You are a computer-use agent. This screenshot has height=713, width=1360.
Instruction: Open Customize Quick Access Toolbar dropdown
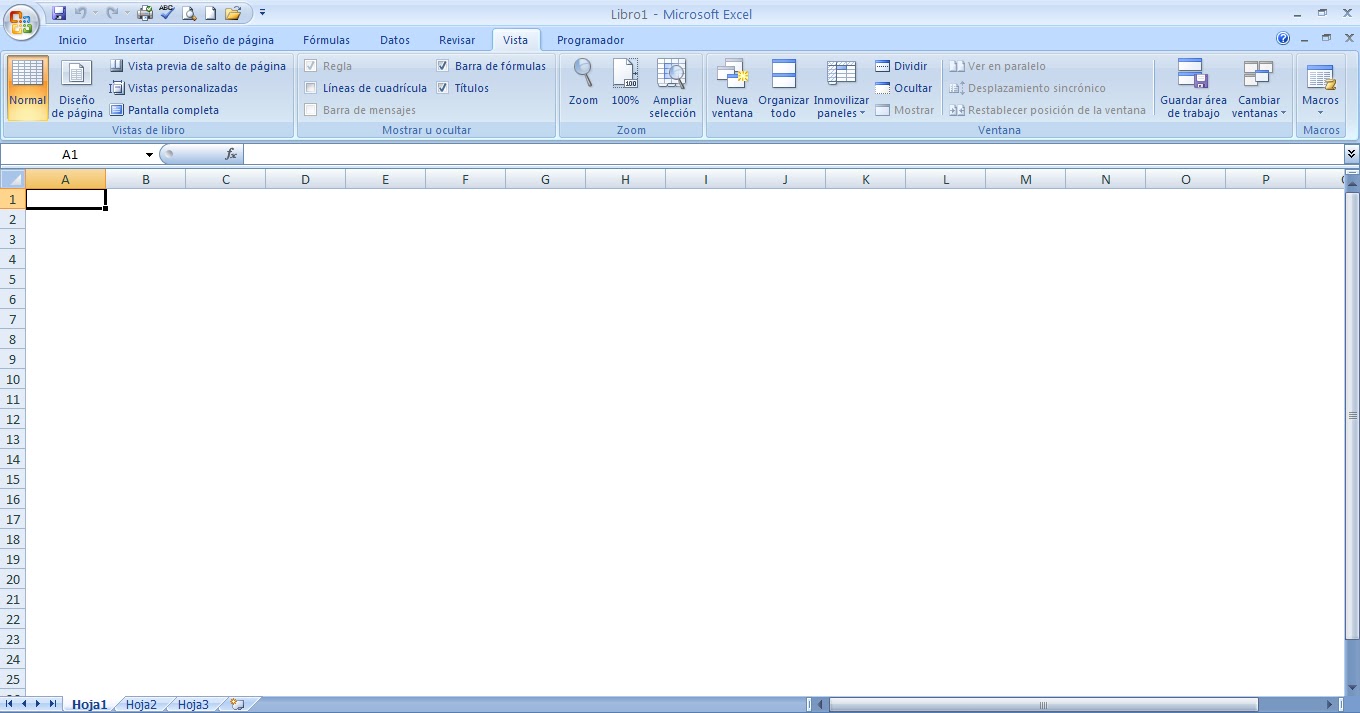click(x=262, y=13)
